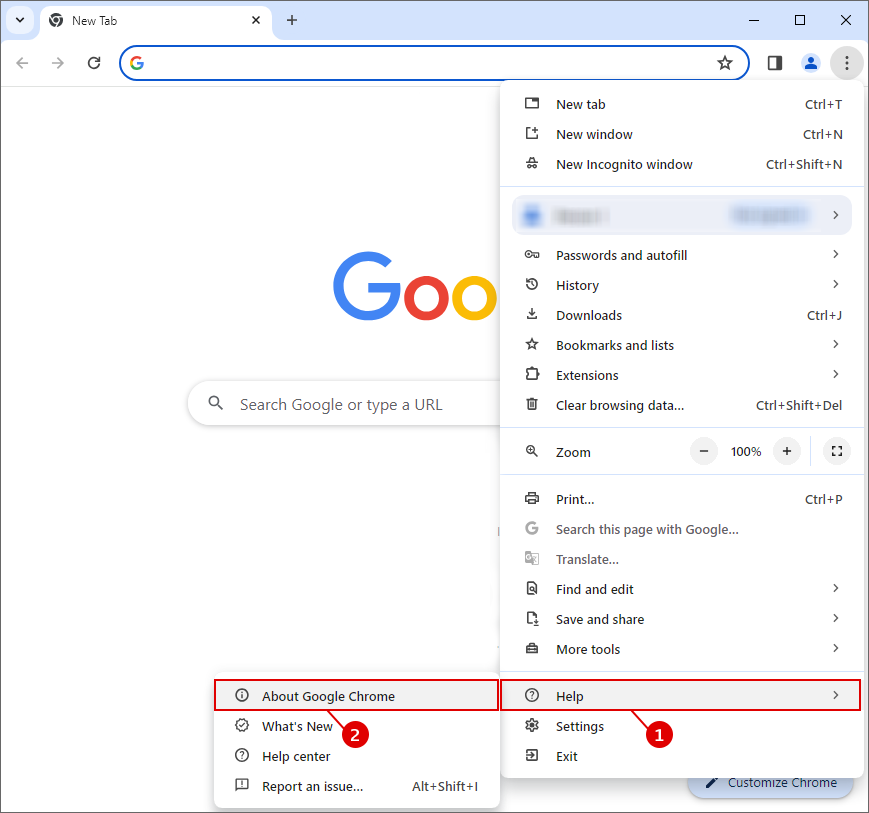Screen dimensions: 869x813
Task: Toggle full screen mode icon
Action: click(x=837, y=452)
